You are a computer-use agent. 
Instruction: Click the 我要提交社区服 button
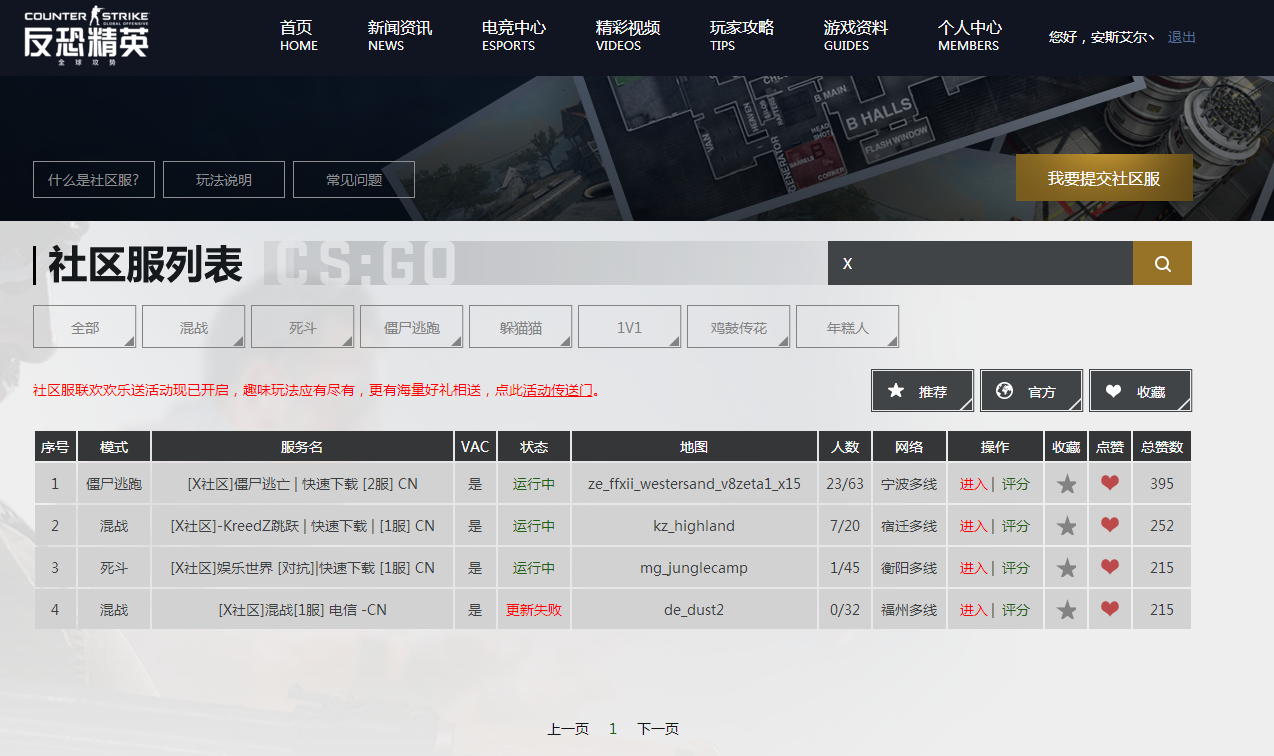coord(1104,176)
